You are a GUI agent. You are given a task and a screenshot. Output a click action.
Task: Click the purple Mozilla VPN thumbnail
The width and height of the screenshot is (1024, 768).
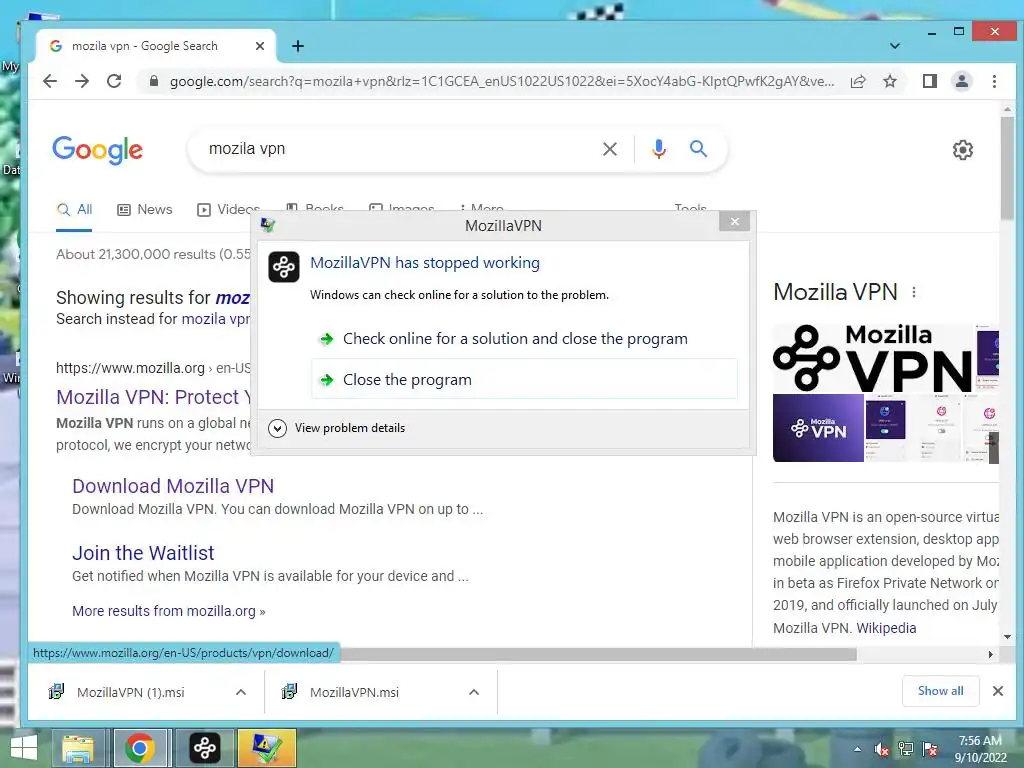818,428
